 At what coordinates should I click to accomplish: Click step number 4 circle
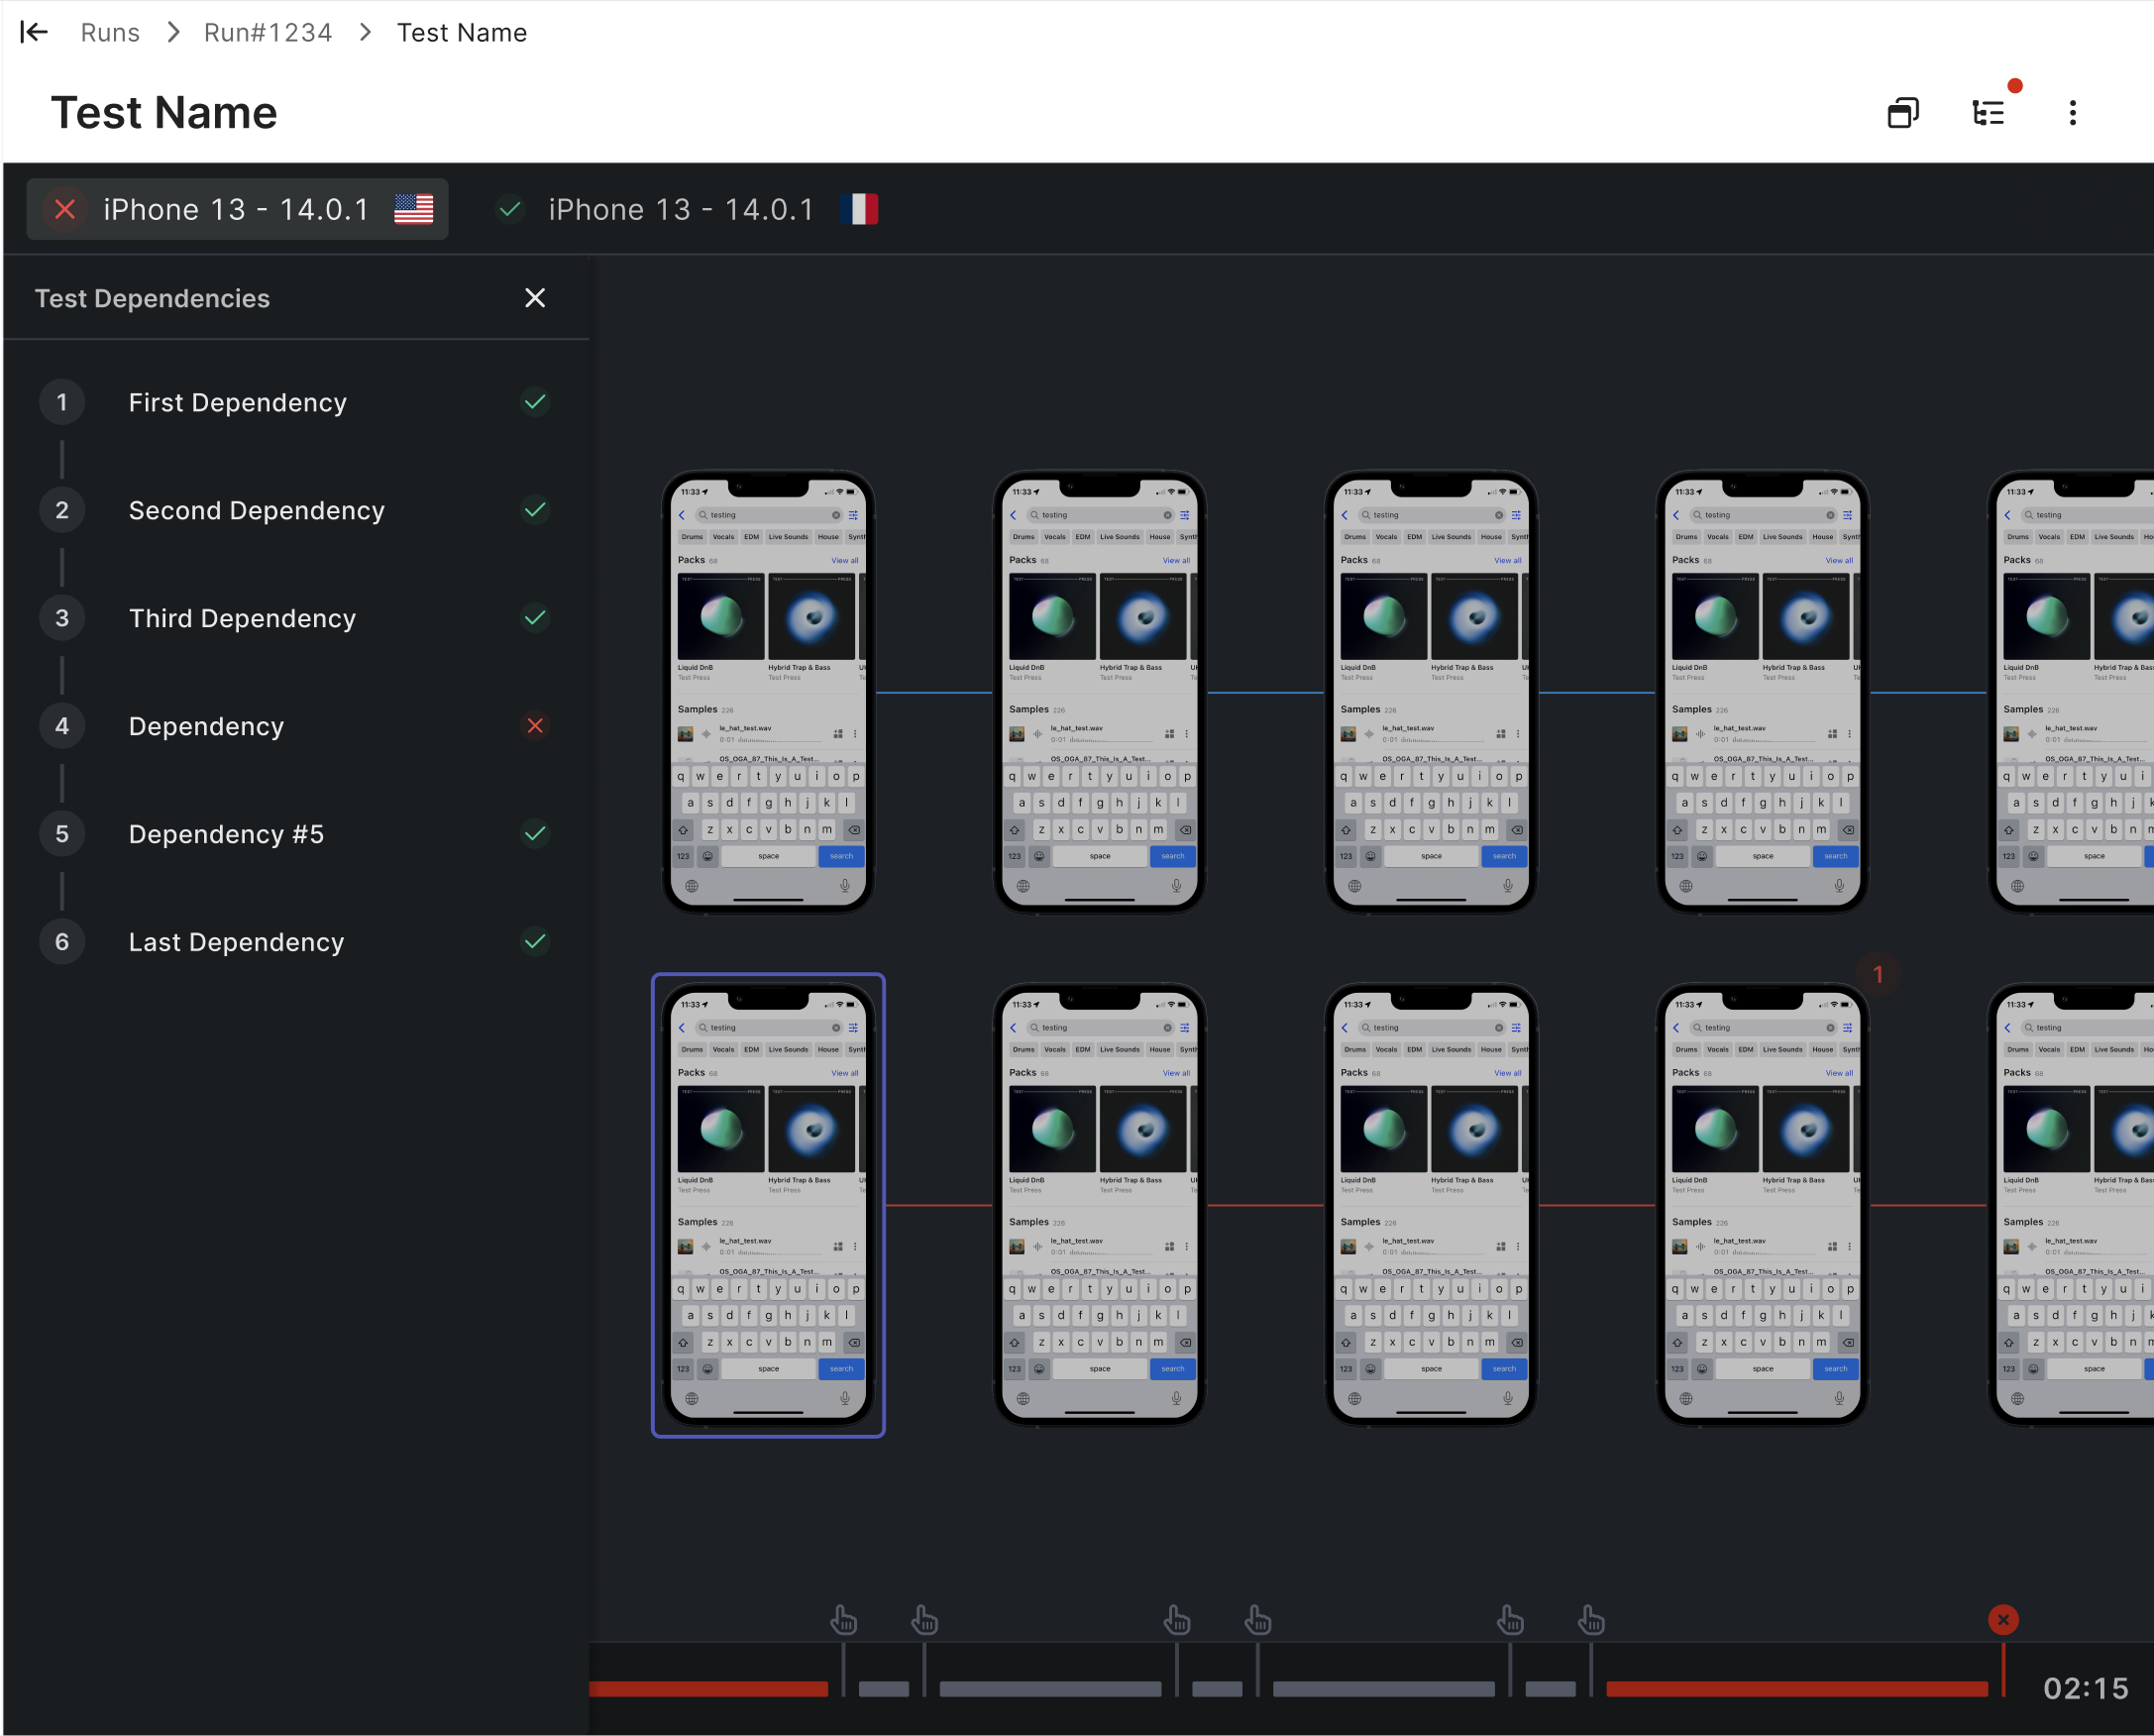pyautogui.click(x=62, y=726)
